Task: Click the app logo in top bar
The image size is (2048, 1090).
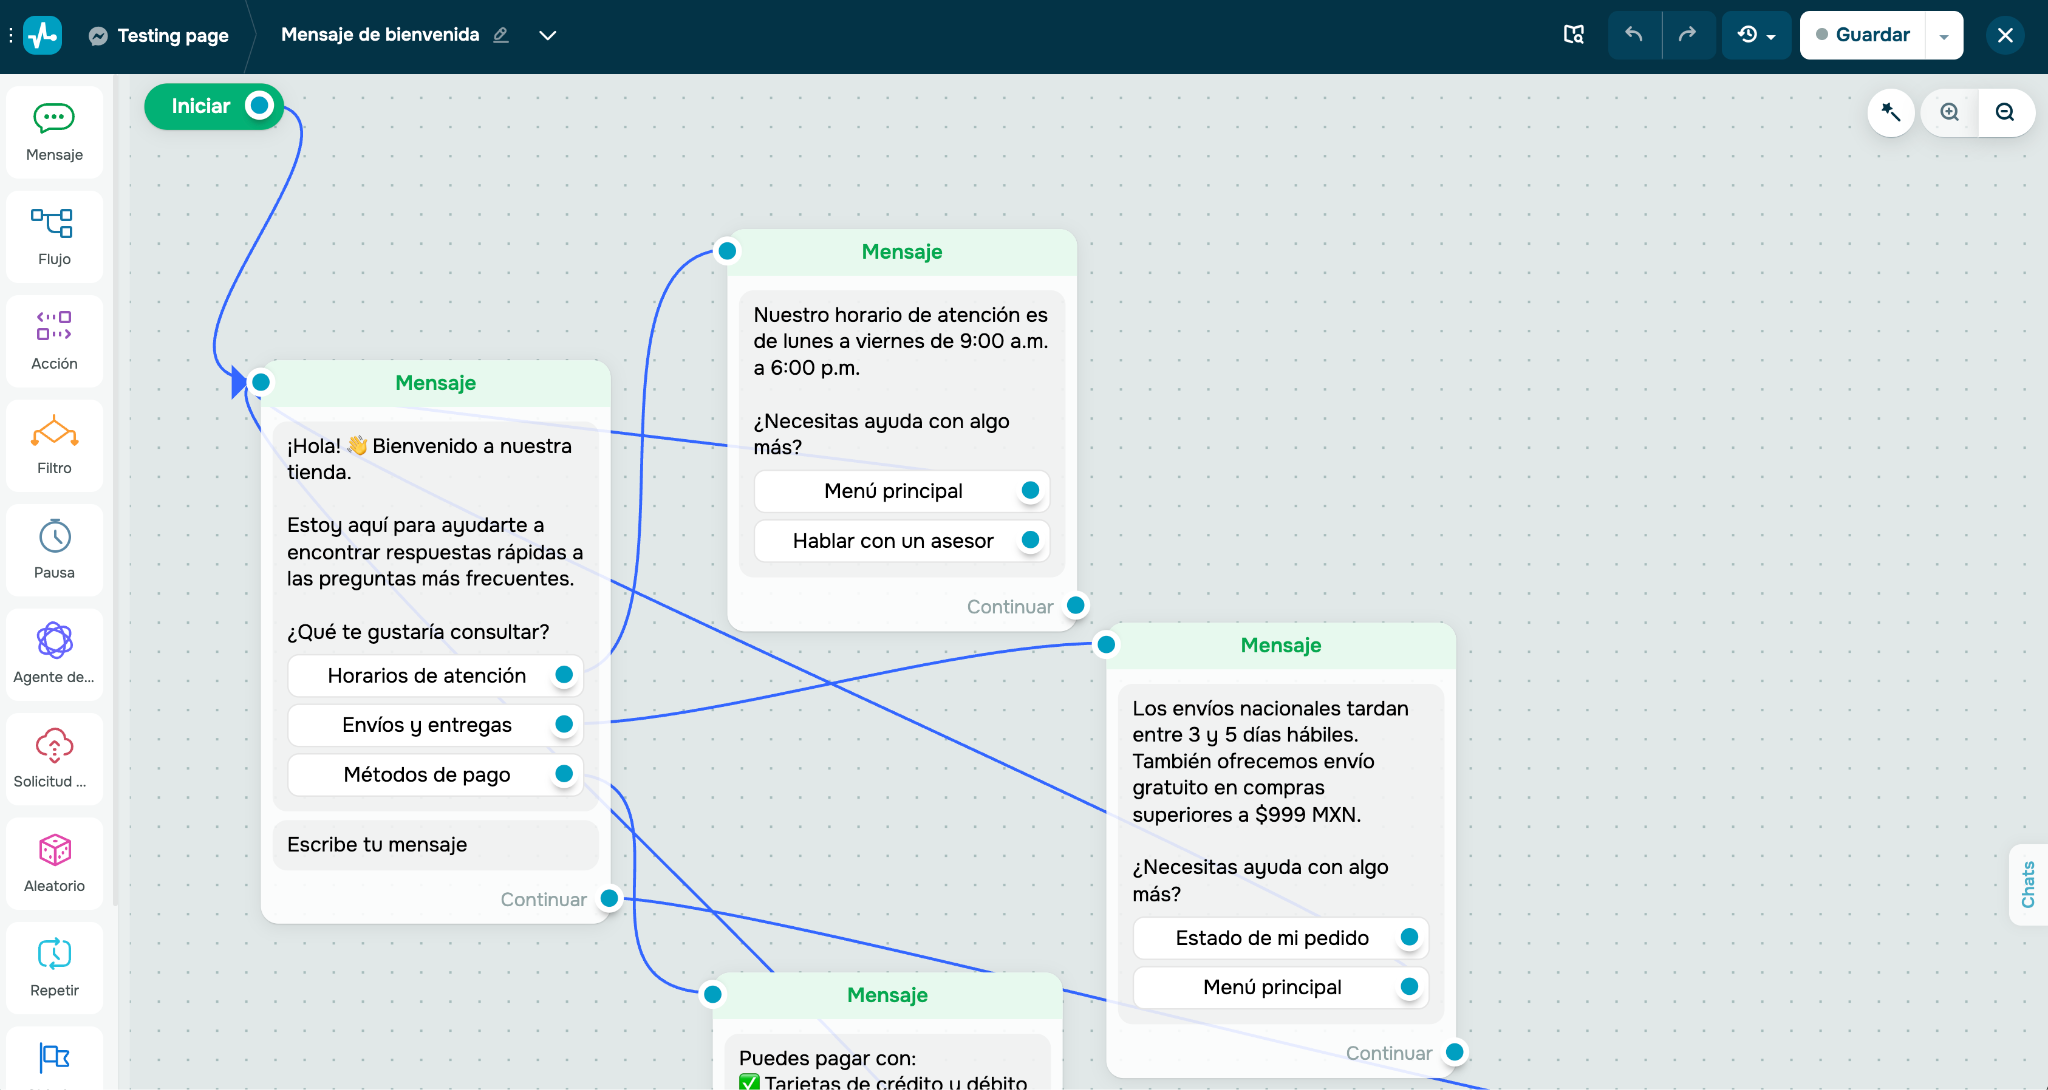Action: [x=43, y=35]
